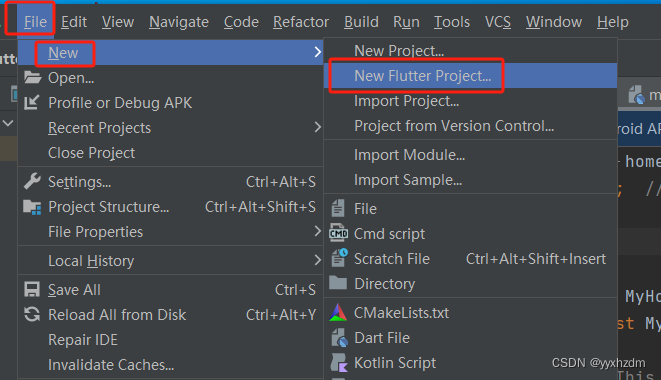Click the Profile or Debug APK icon
The image size is (661, 380).
[32, 102]
